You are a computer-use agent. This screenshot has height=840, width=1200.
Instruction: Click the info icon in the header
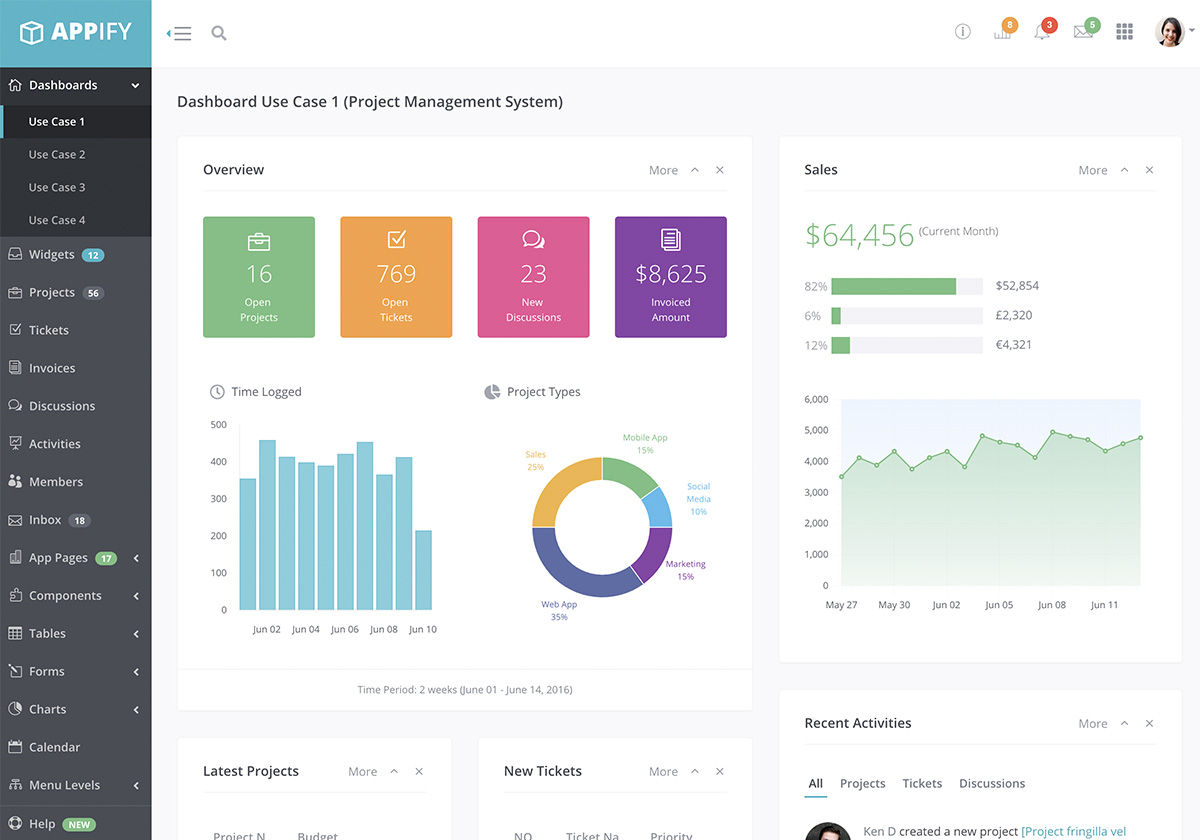point(962,31)
